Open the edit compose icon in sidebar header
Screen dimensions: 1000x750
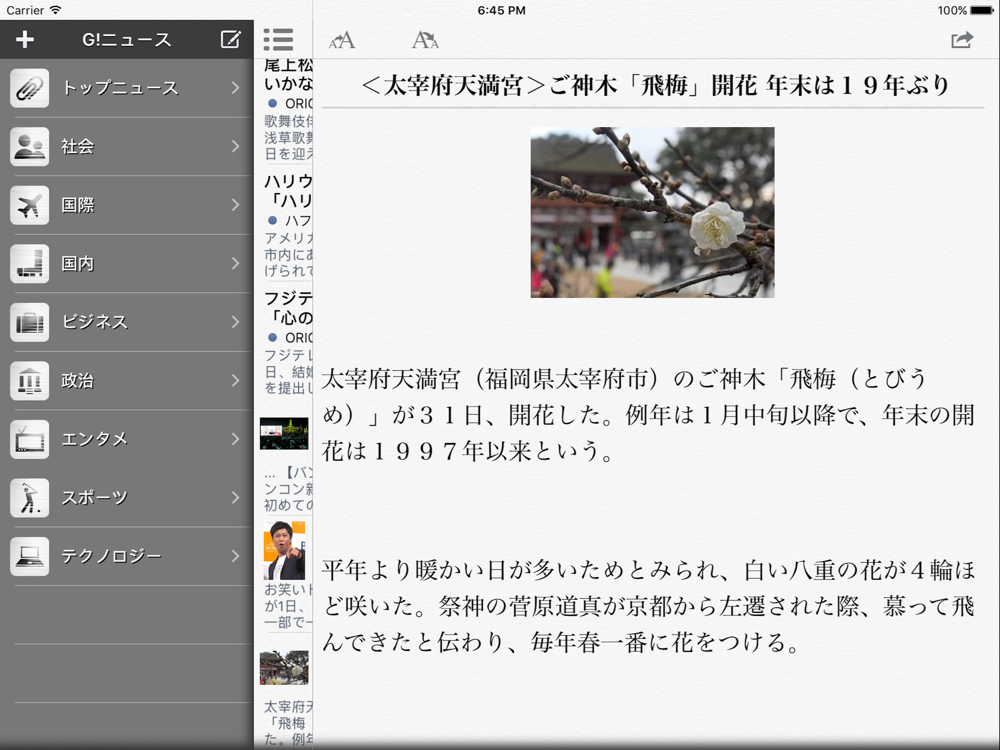[230, 40]
